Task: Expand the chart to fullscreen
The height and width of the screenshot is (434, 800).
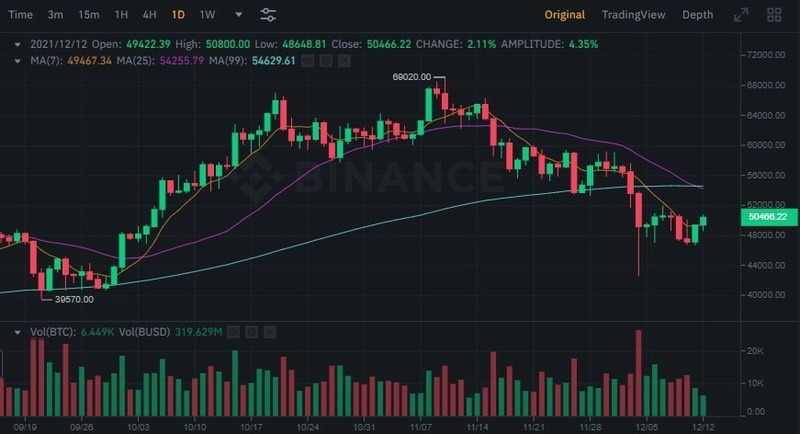Action: point(741,15)
